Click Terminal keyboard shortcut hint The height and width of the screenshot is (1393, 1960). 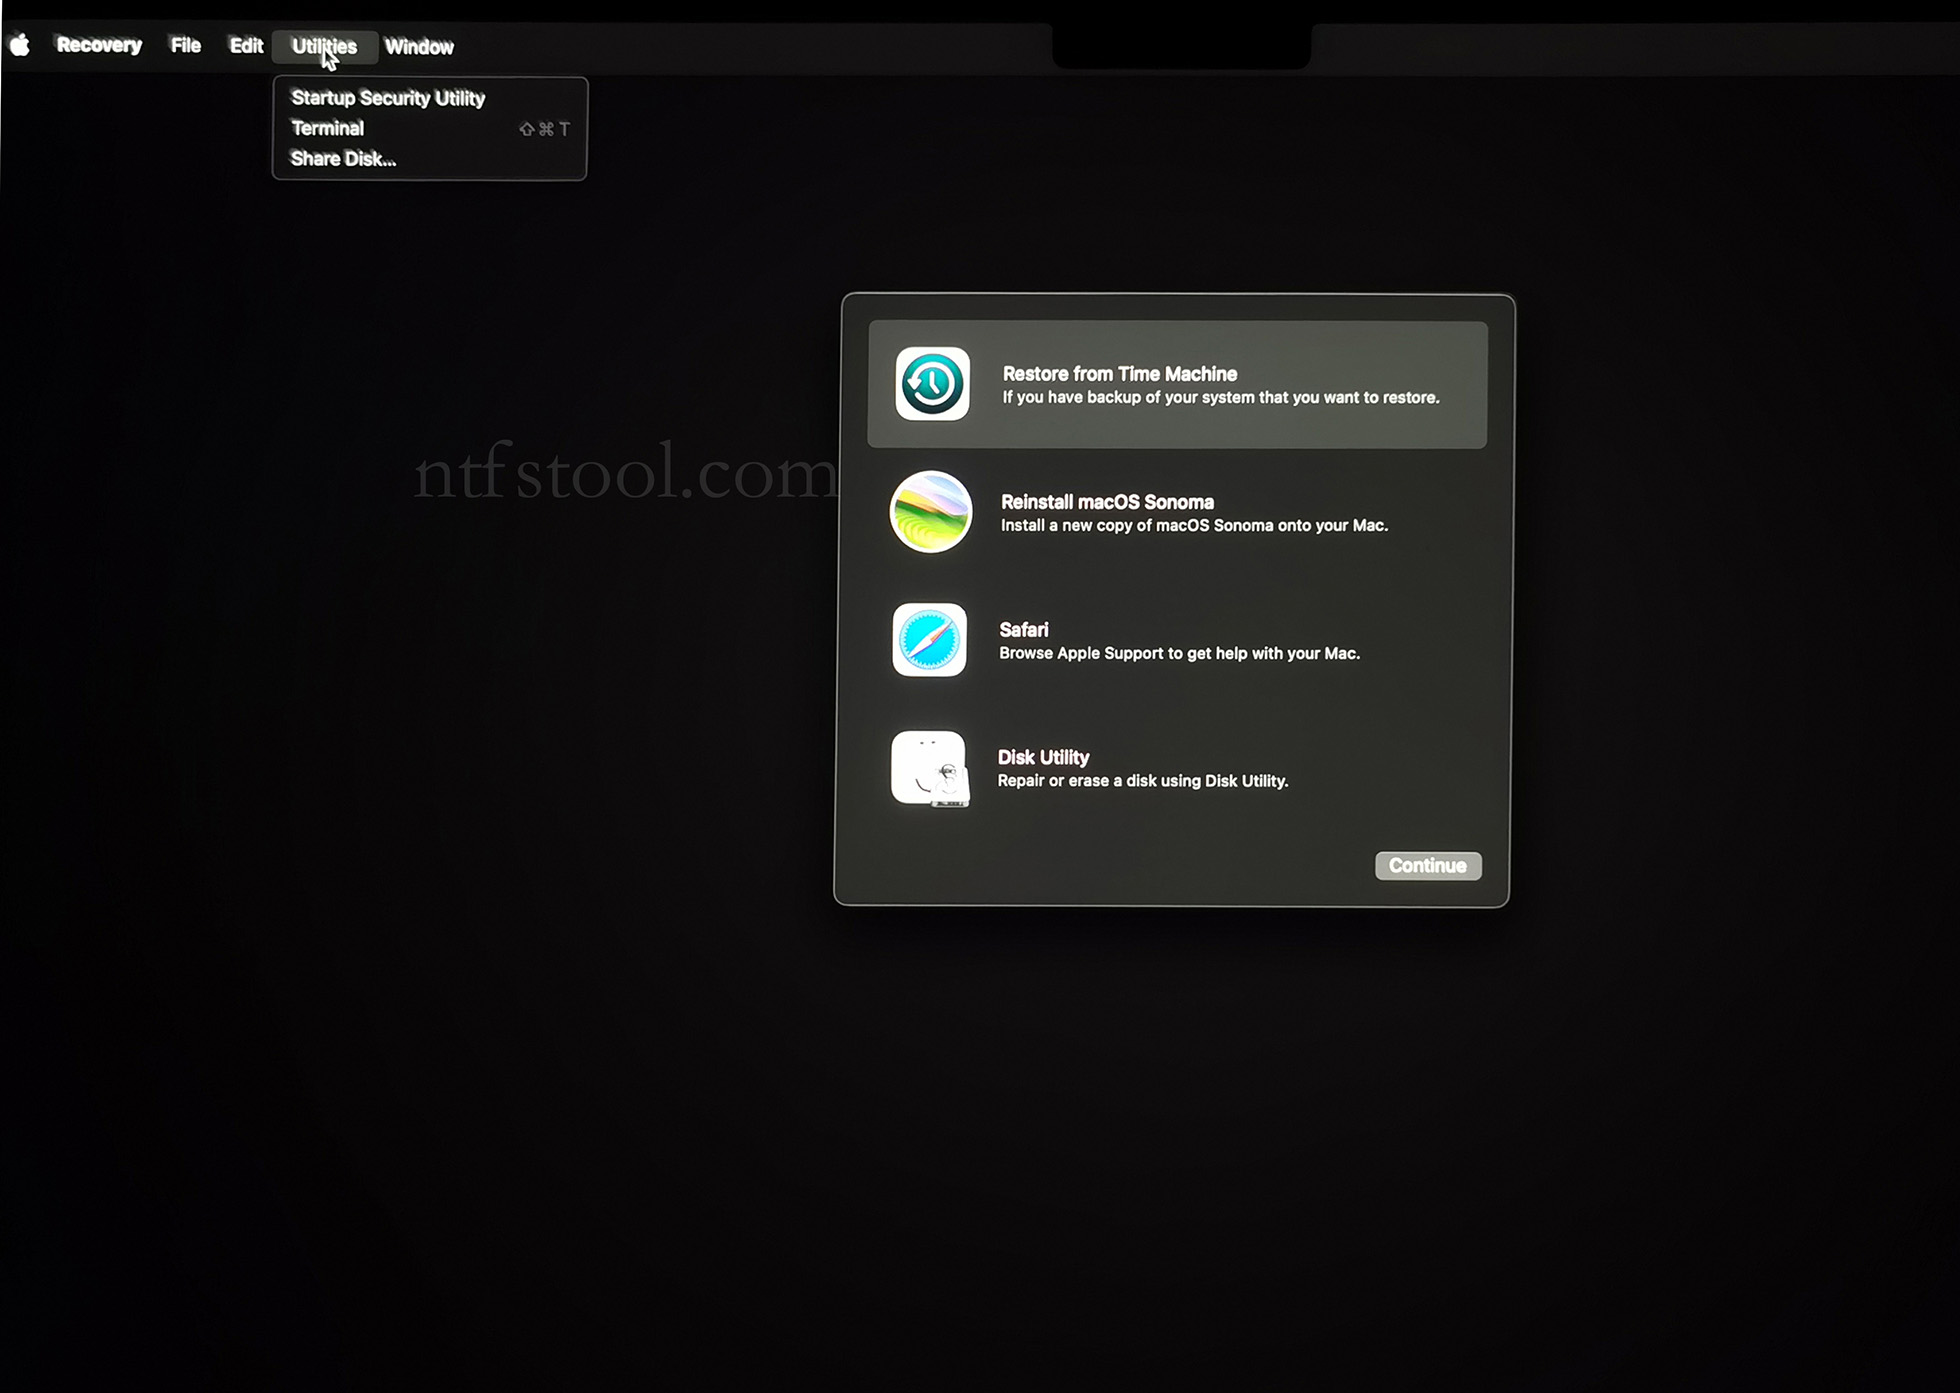[x=544, y=129]
